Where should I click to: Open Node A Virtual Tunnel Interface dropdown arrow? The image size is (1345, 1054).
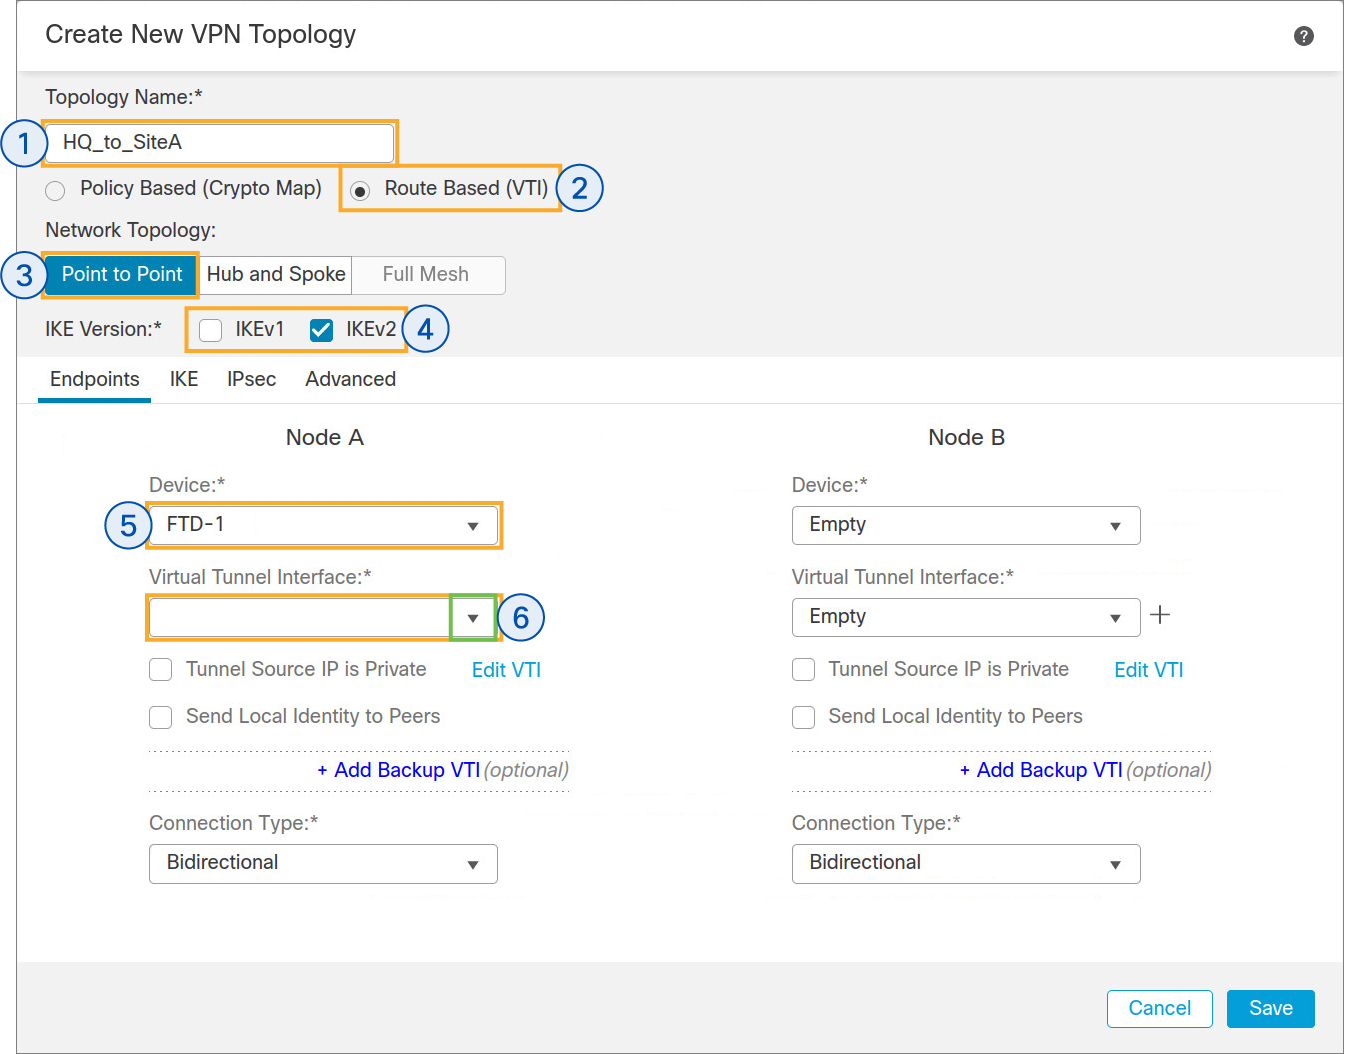point(473,618)
